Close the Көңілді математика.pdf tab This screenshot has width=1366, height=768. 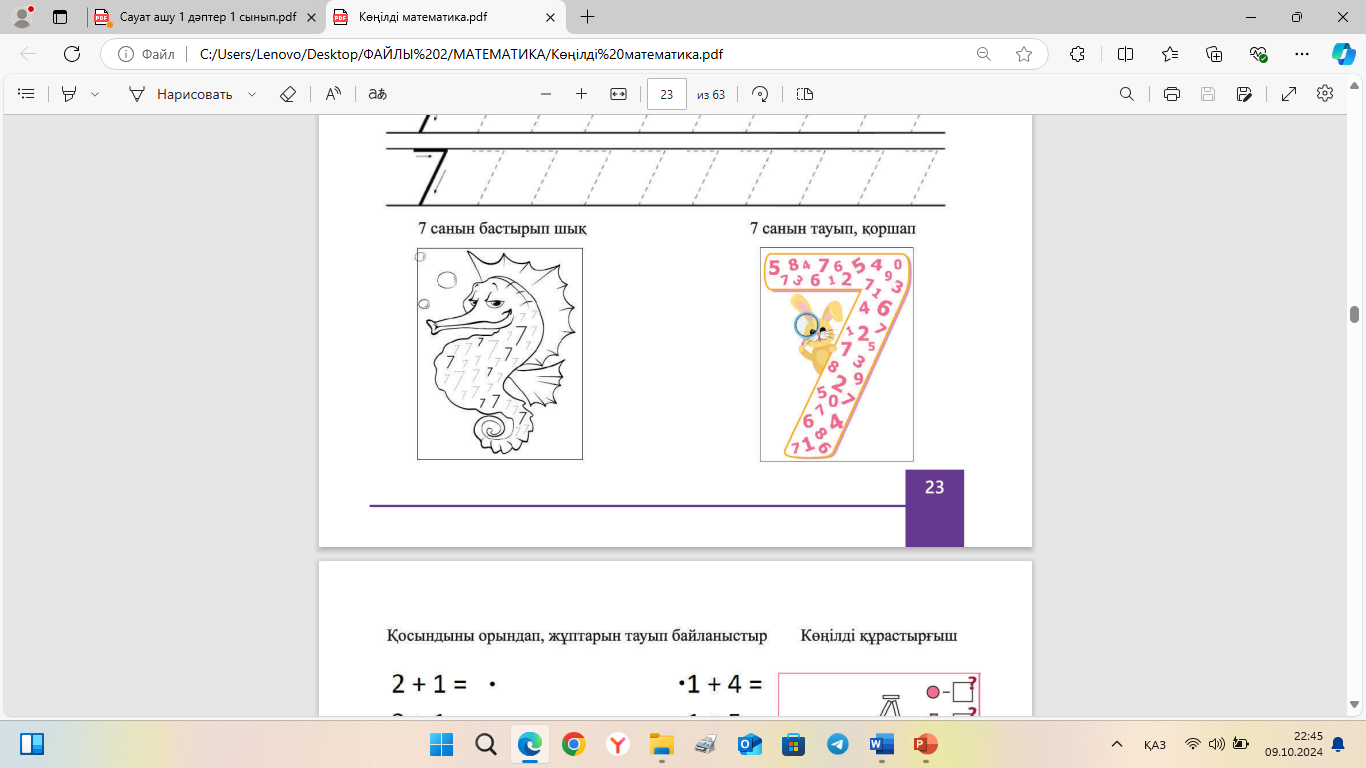tap(550, 17)
